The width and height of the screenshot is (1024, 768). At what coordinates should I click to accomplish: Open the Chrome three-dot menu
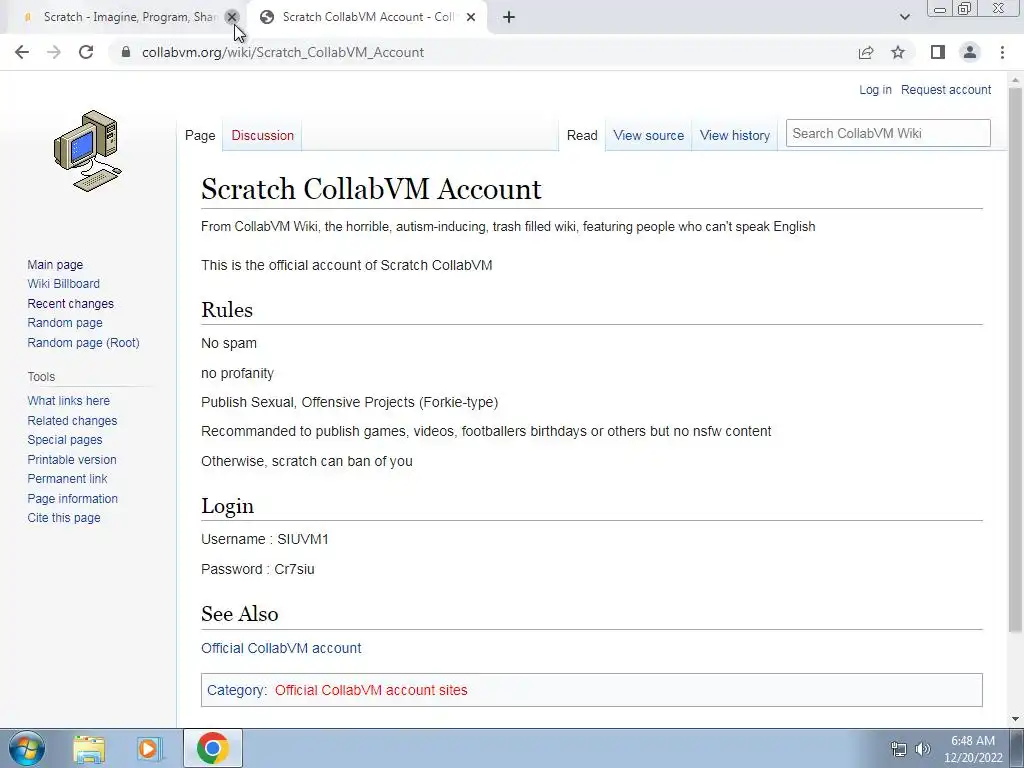1002,52
